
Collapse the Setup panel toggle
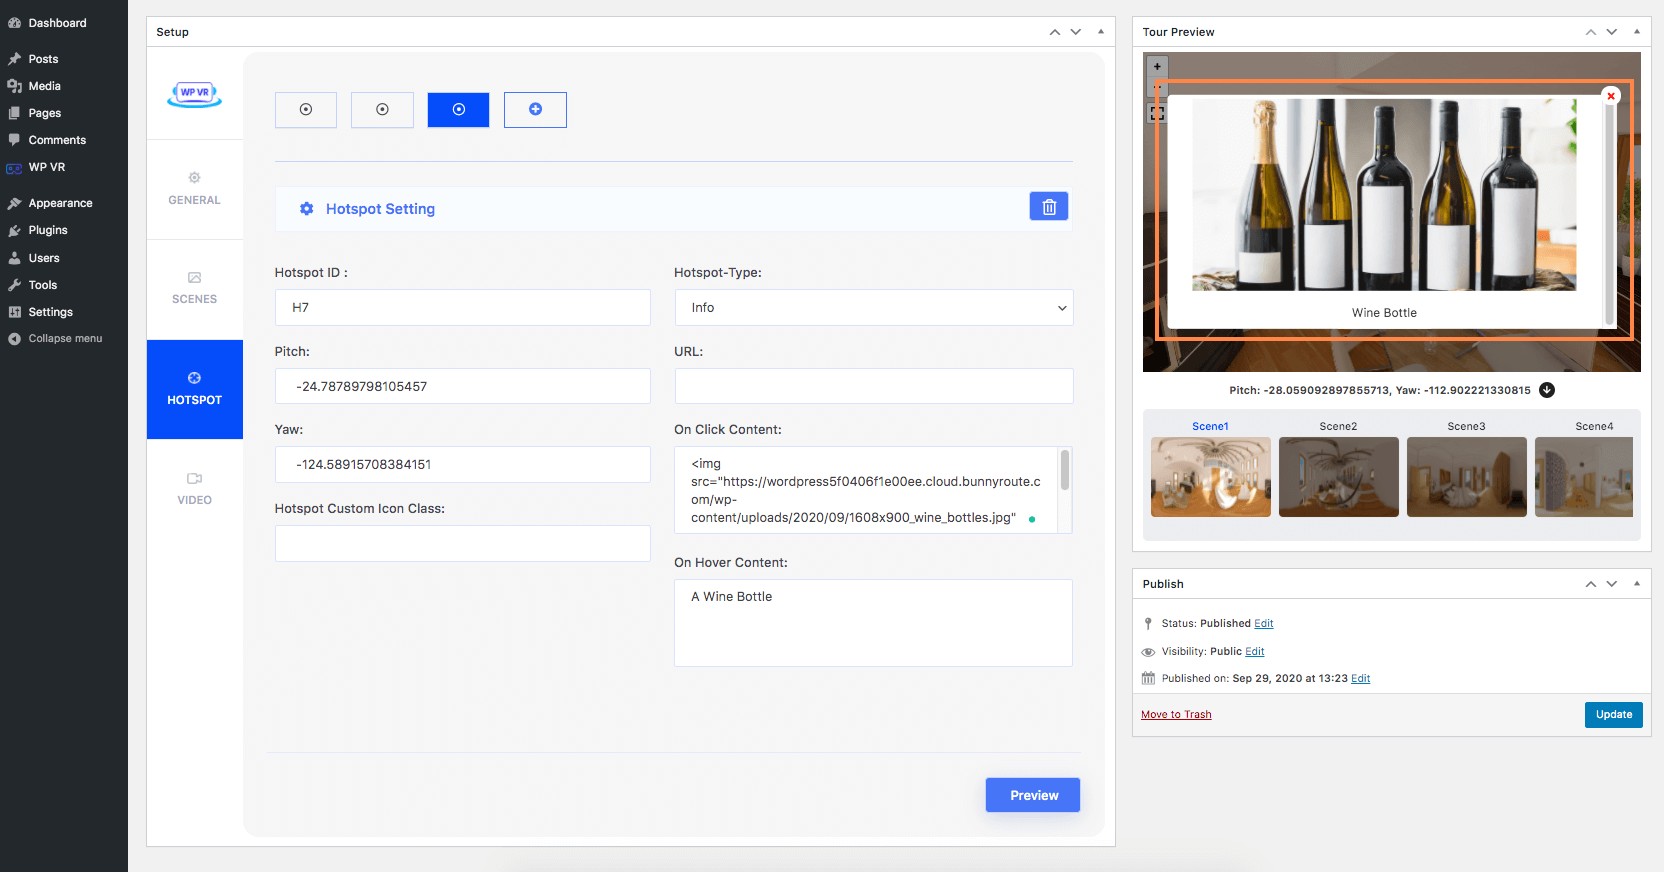[1100, 32]
